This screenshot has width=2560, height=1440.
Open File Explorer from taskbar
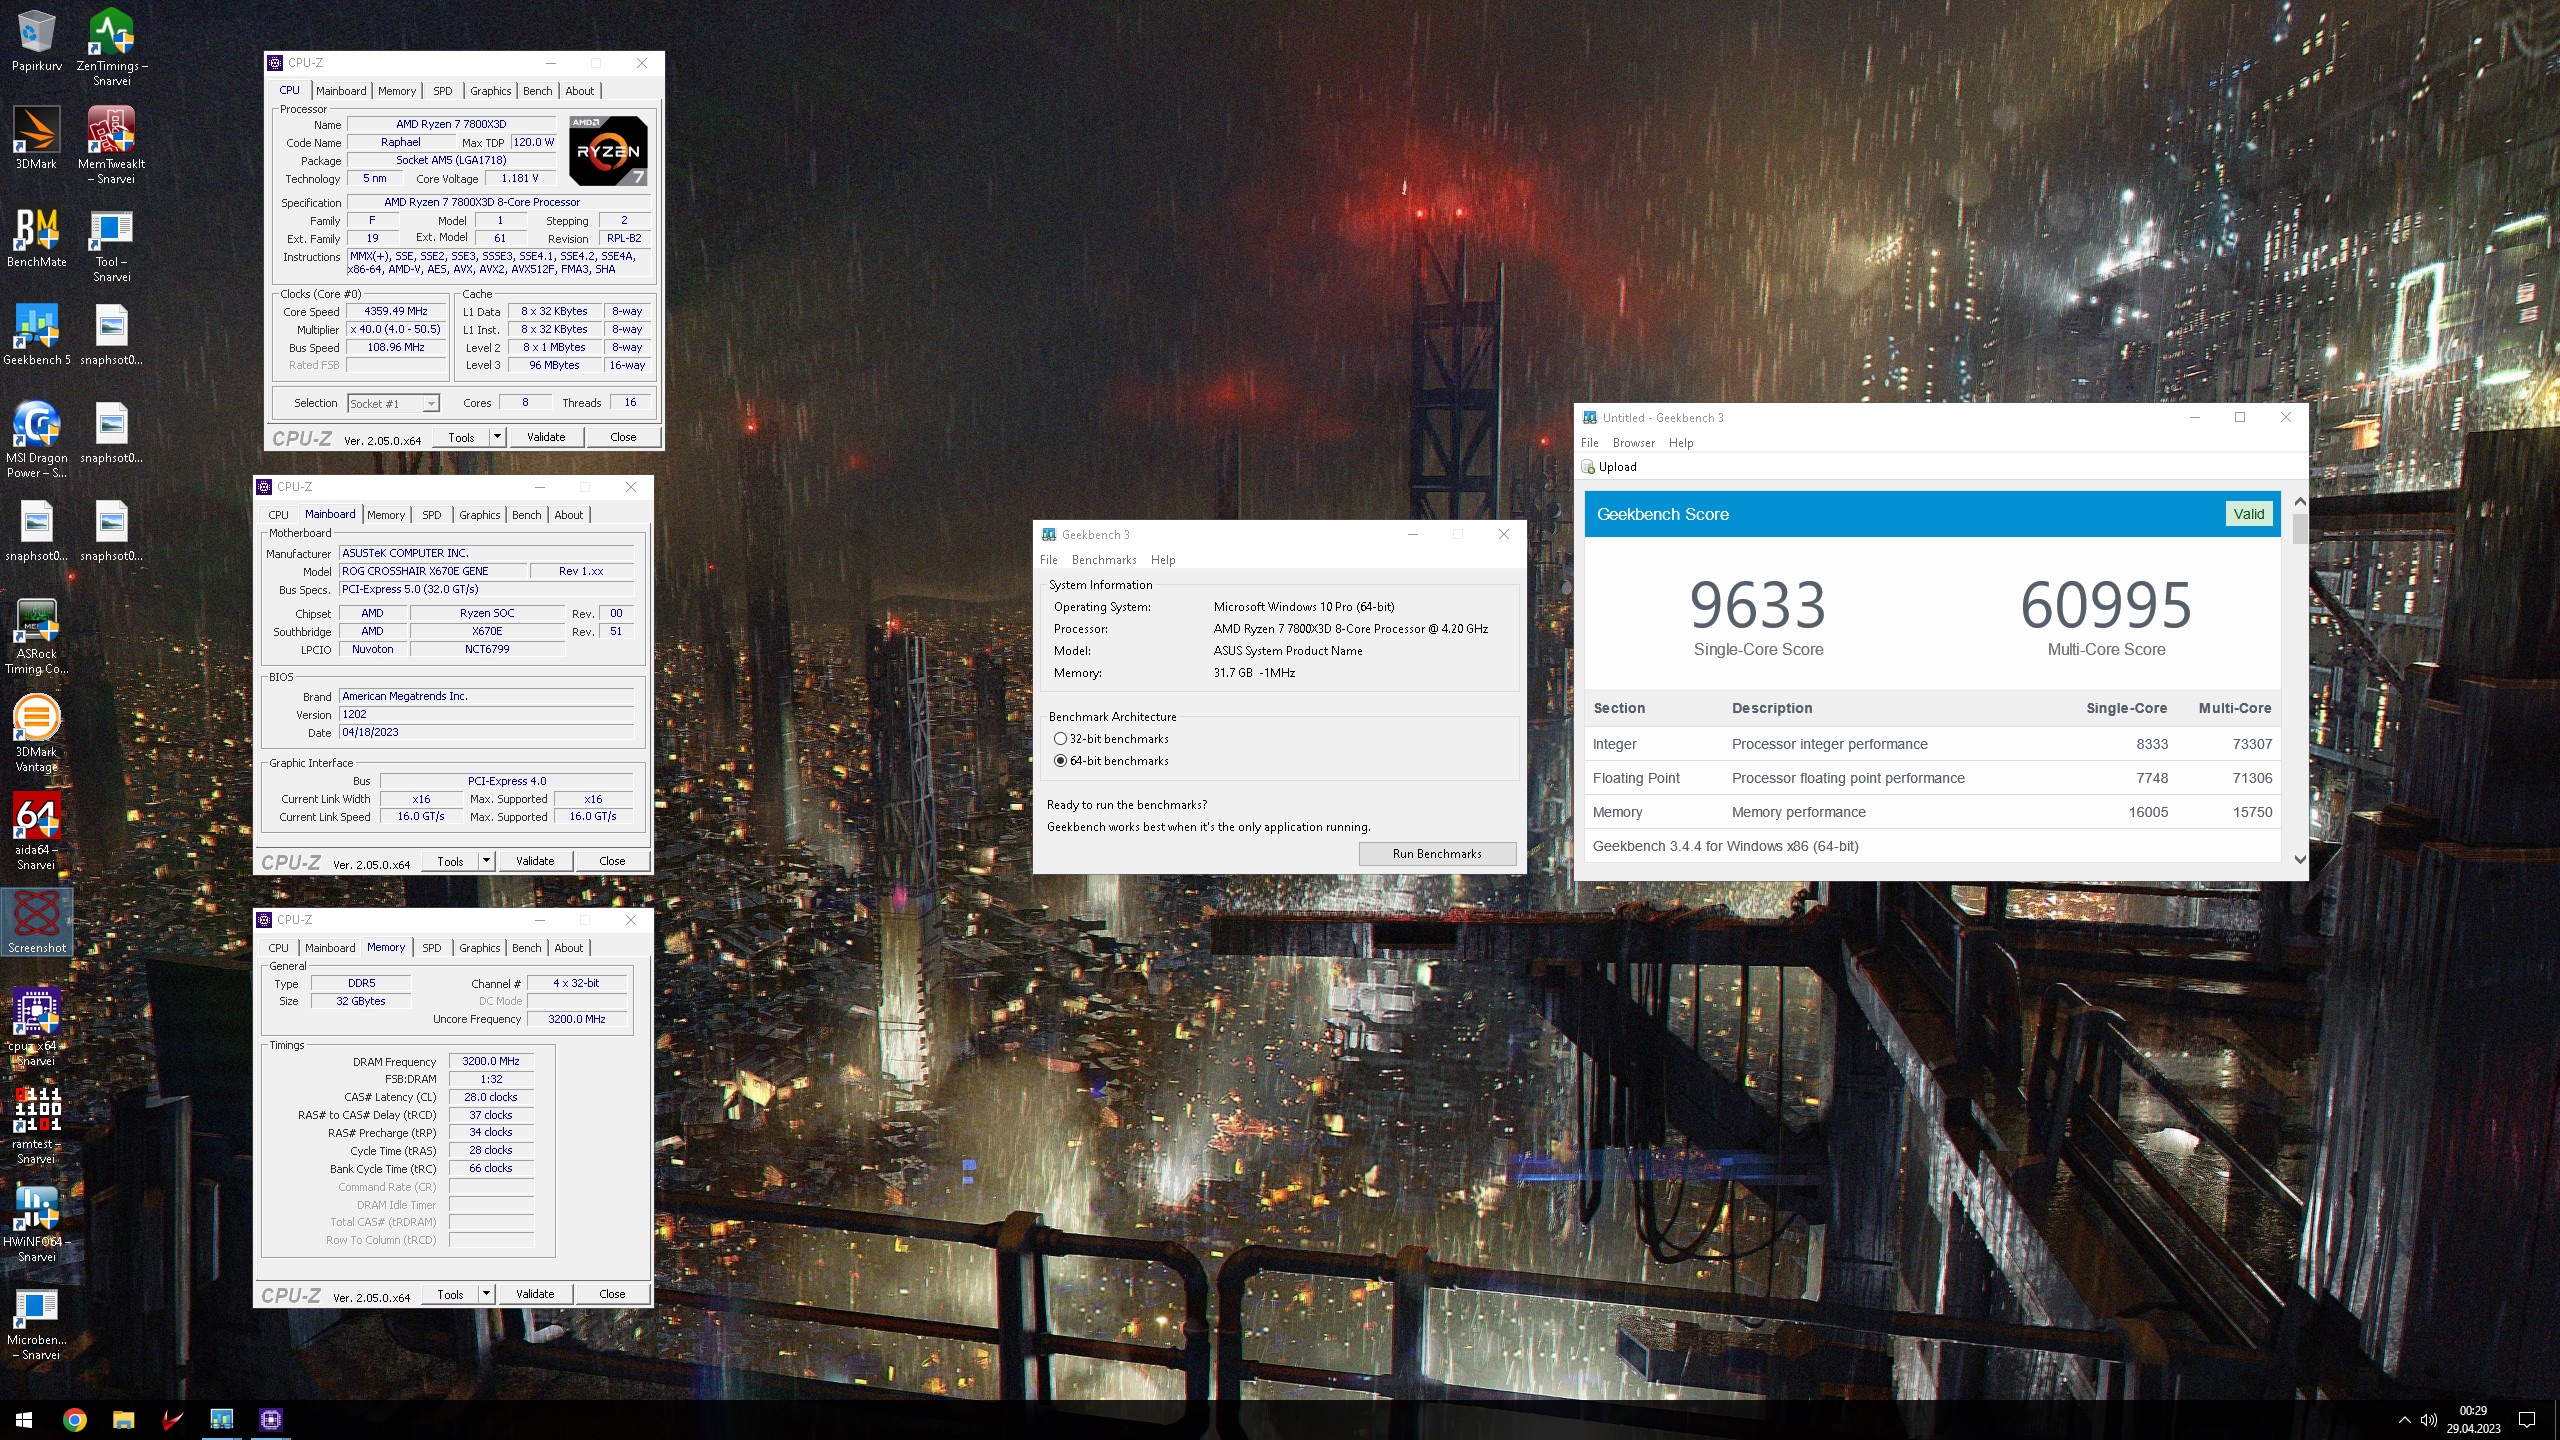click(x=123, y=1419)
